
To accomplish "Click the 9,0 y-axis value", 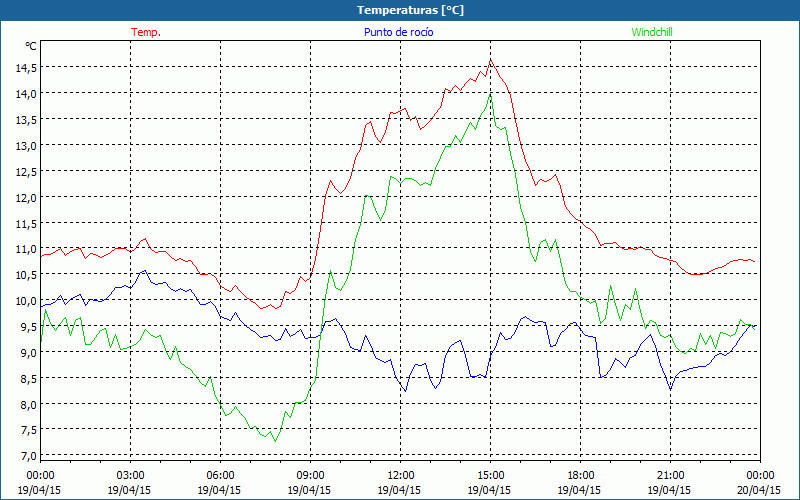I will [28, 353].
